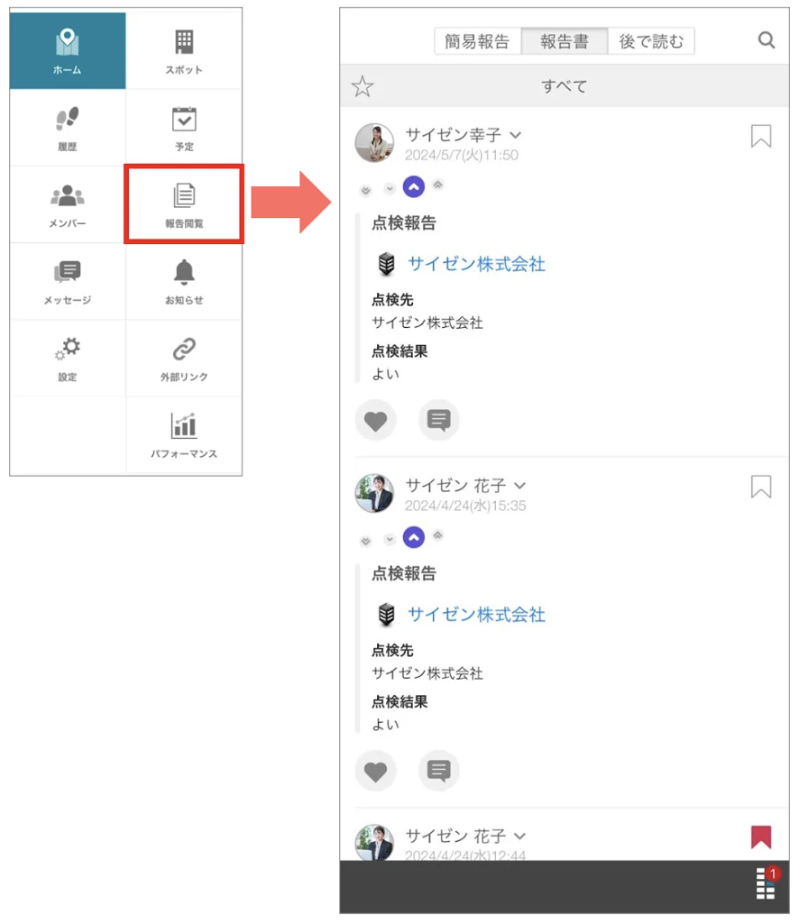Image resolution: width=804 pixels, height=924 pixels.
Task: Click the building icon in 幸子's report
Action: [386, 263]
